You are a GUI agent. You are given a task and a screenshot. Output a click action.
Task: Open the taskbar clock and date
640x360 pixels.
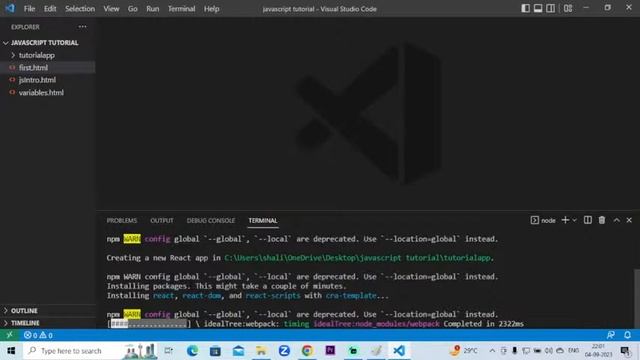point(598,351)
